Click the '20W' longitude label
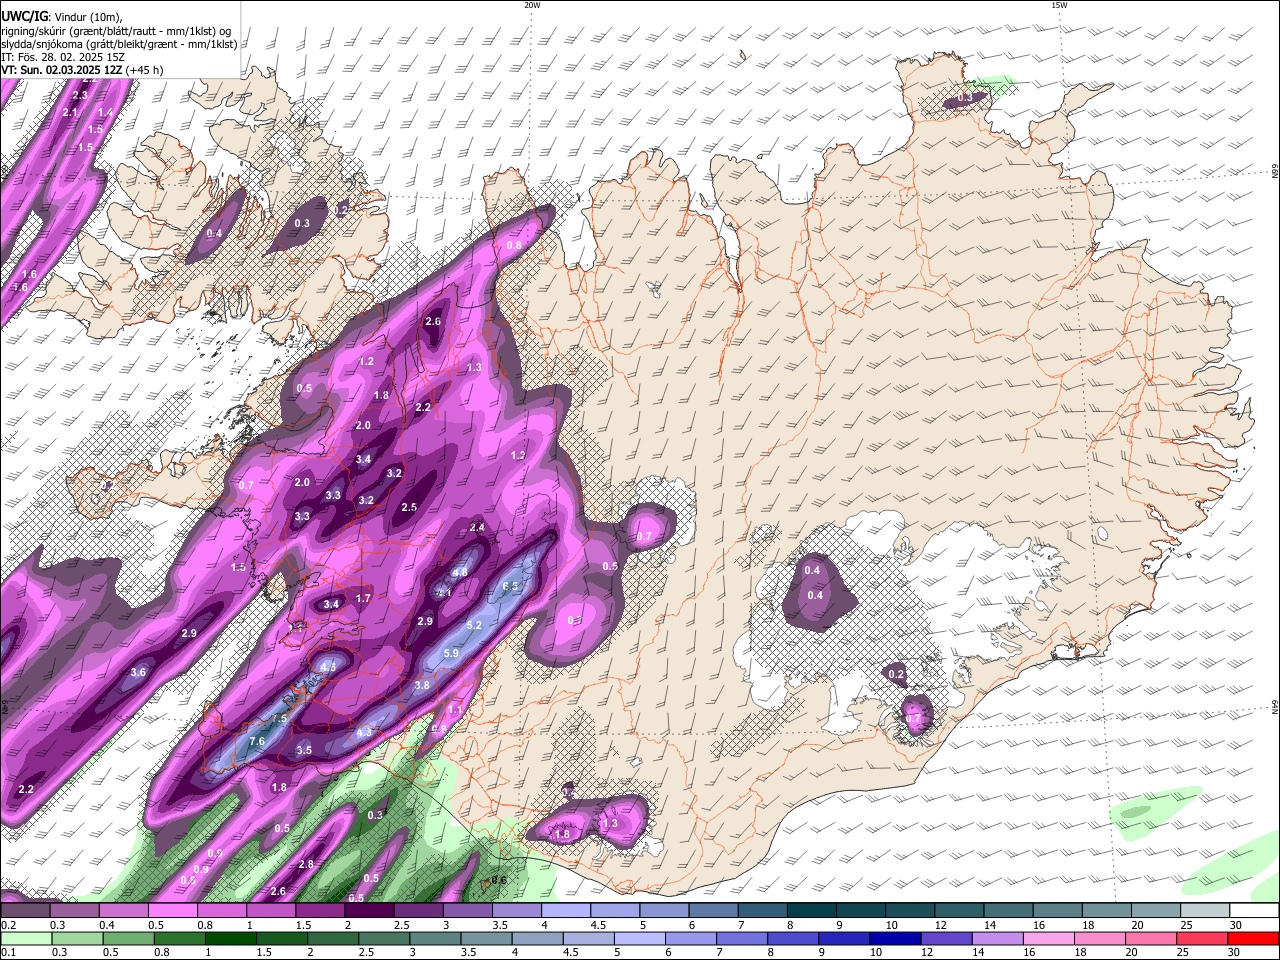The image size is (1280, 960). coord(532,5)
